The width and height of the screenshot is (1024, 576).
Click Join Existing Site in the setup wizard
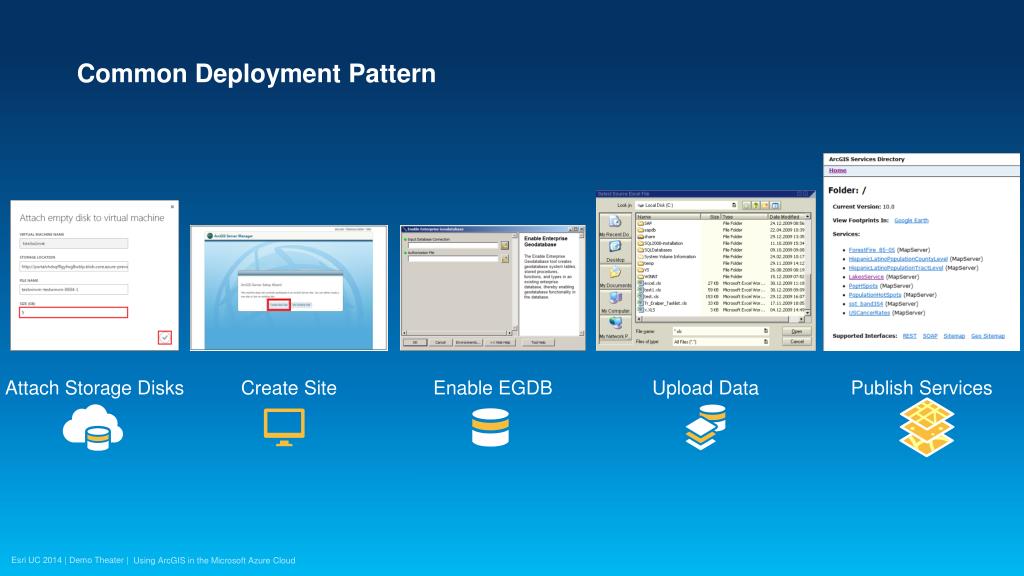pyautogui.click(x=302, y=305)
